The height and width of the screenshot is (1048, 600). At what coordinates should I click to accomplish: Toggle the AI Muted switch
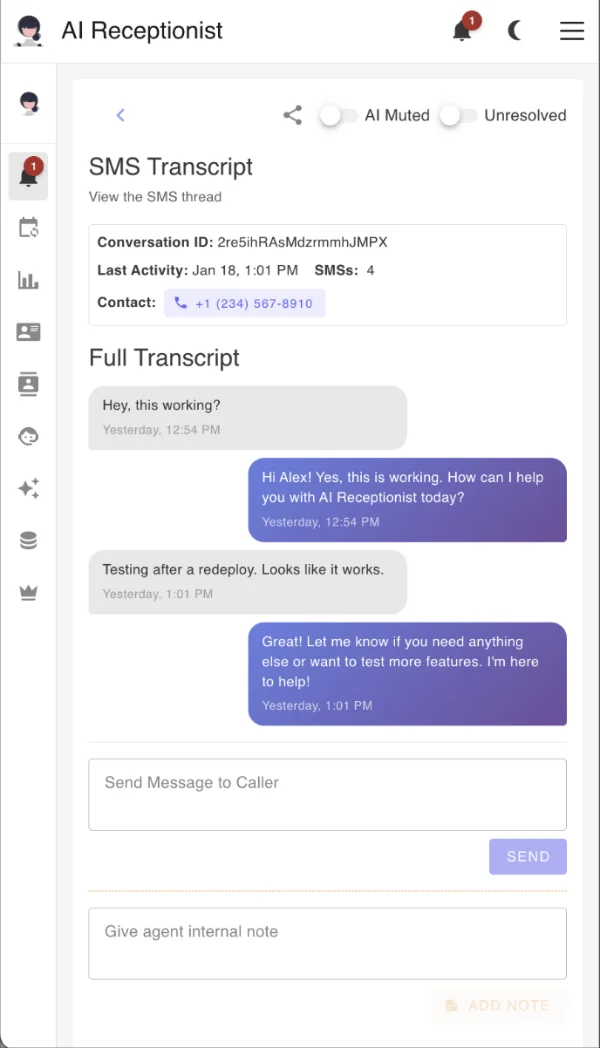pos(338,115)
